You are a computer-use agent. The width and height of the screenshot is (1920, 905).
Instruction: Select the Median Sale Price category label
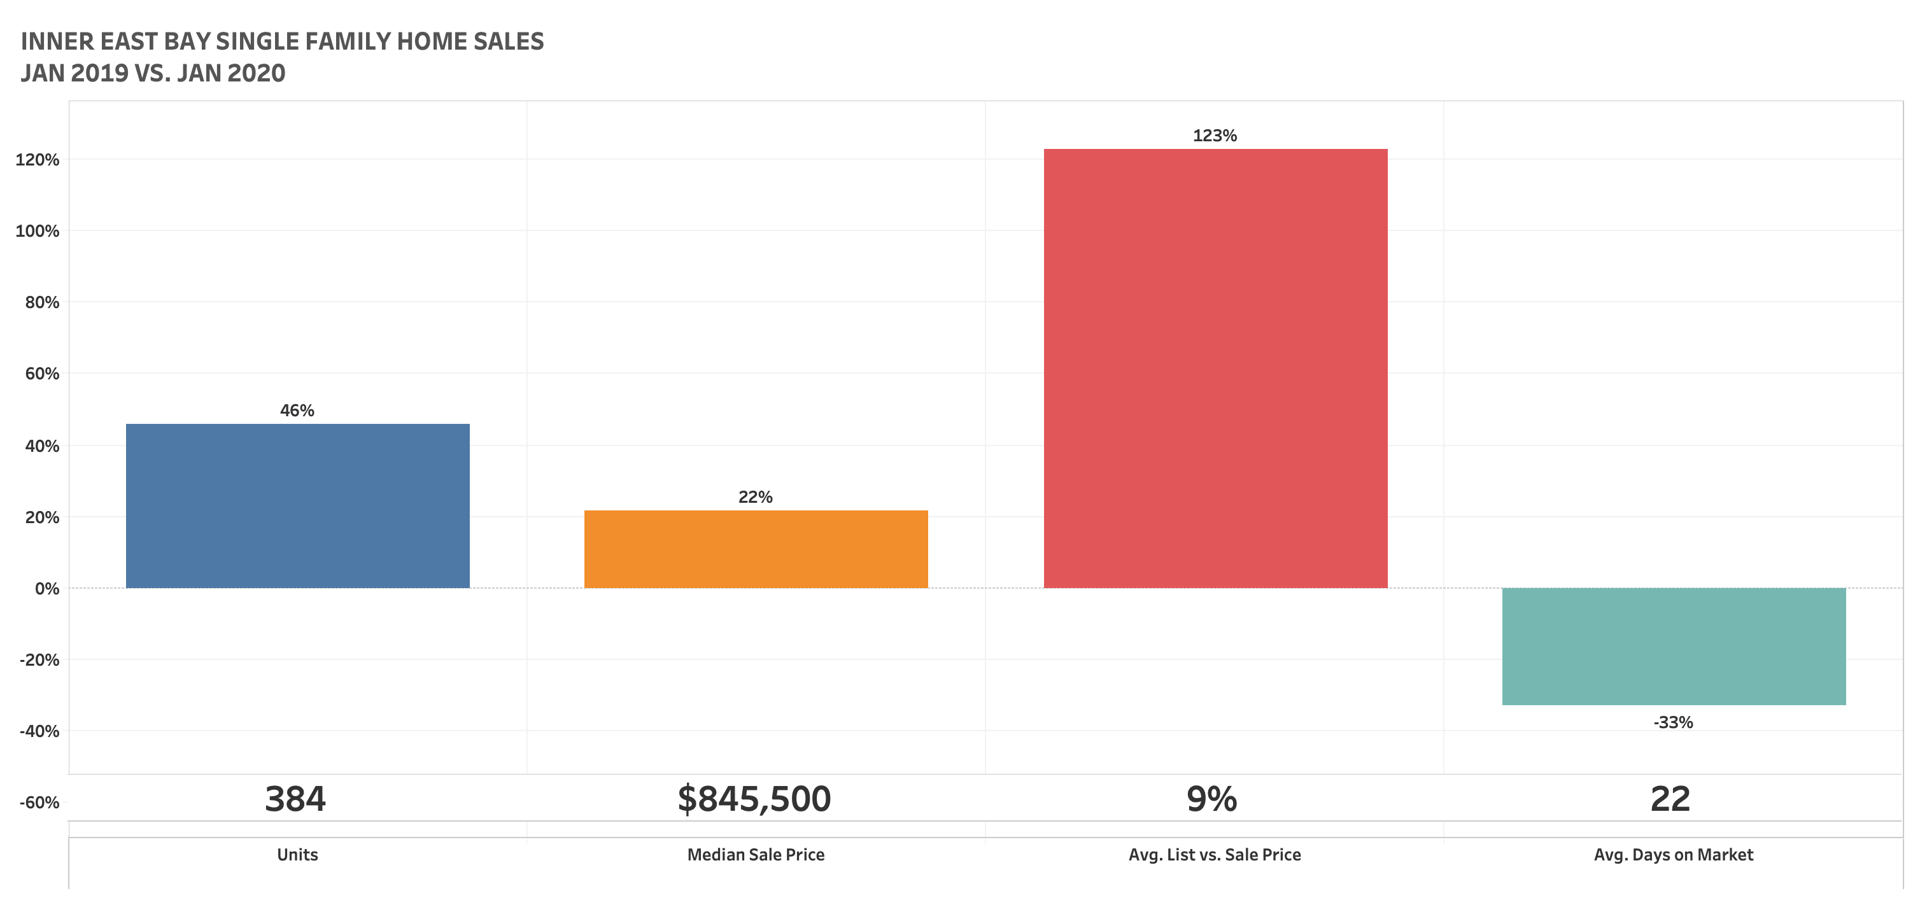click(x=756, y=855)
